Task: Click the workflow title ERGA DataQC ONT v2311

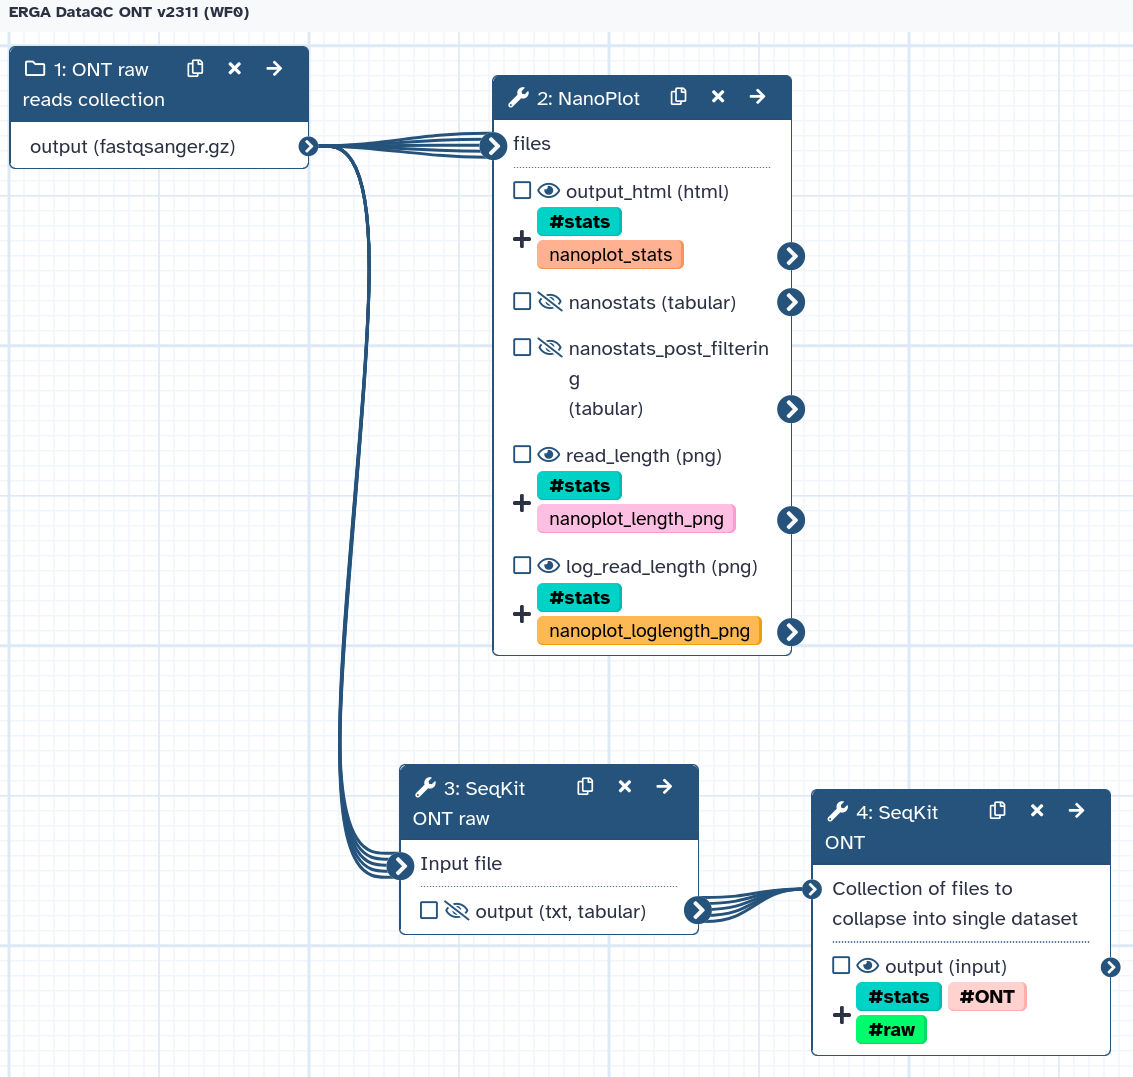Action: coord(129,12)
